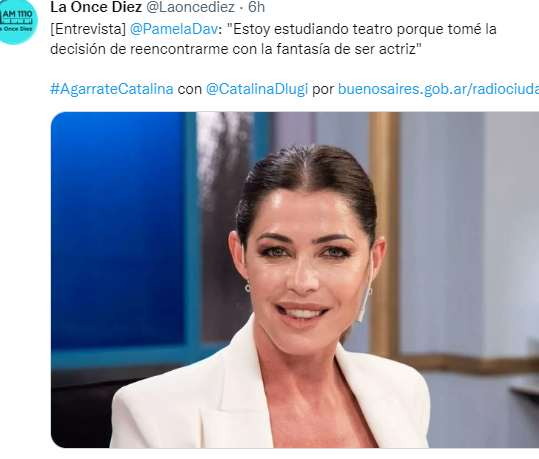Image resolution: width=539 pixels, height=459 pixels.
Task: Follow the #AgarrateCatalina hashtag
Action: (112, 89)
